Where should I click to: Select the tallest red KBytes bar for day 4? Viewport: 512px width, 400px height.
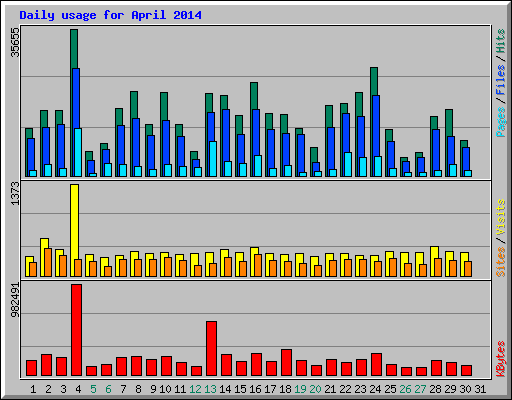(x=76, y=330)
